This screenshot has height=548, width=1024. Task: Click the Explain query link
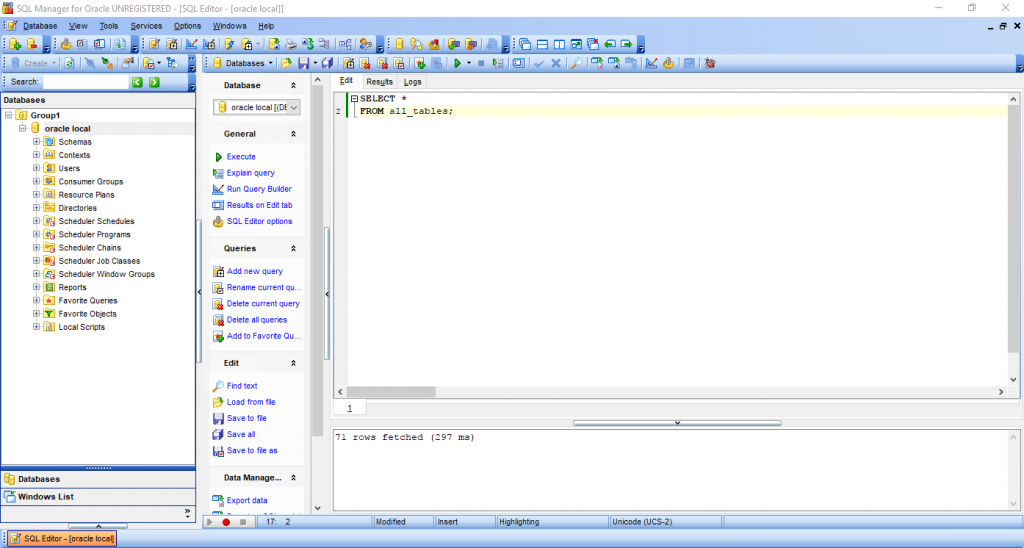pos(250,173)
